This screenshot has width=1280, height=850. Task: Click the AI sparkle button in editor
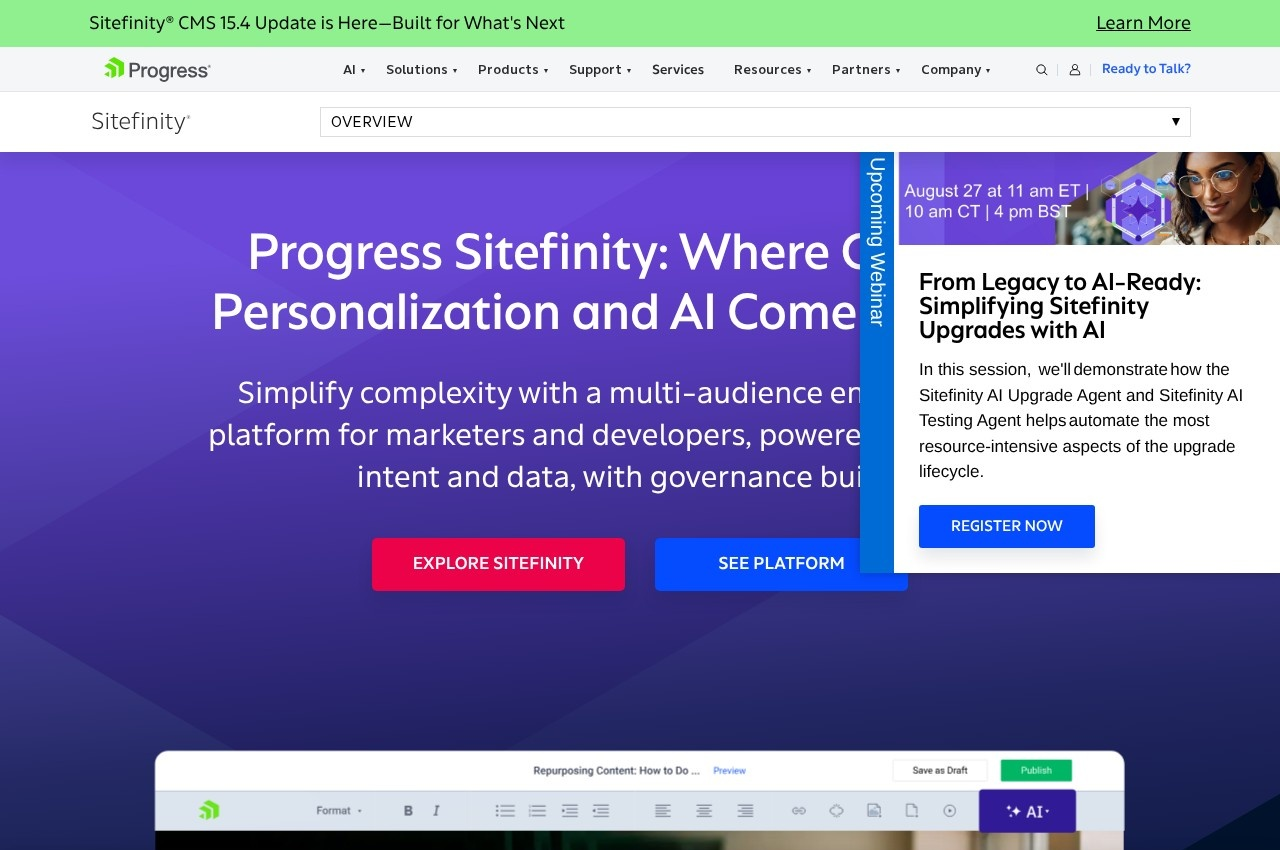1027,811
